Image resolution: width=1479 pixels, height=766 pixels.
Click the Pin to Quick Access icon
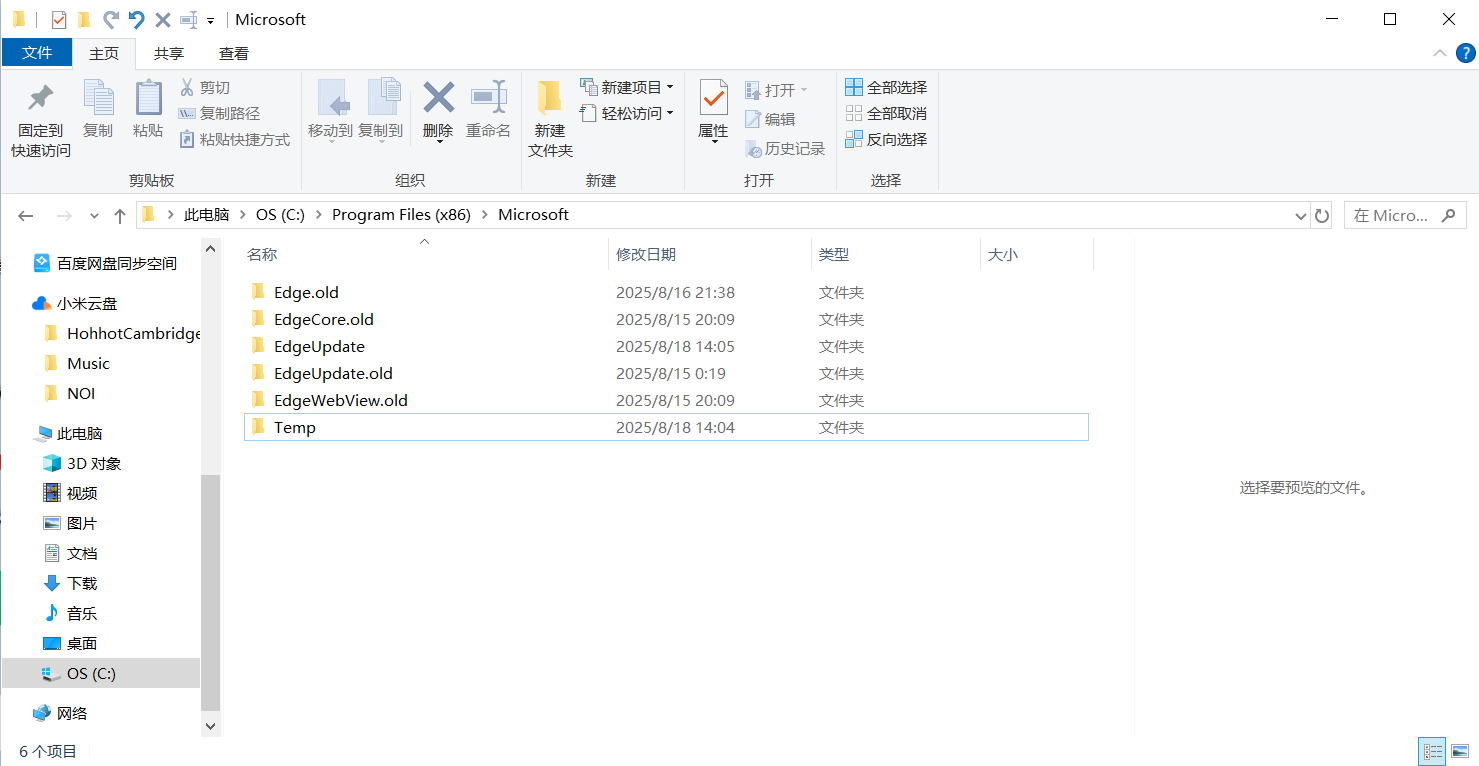[x=40, y=98]
